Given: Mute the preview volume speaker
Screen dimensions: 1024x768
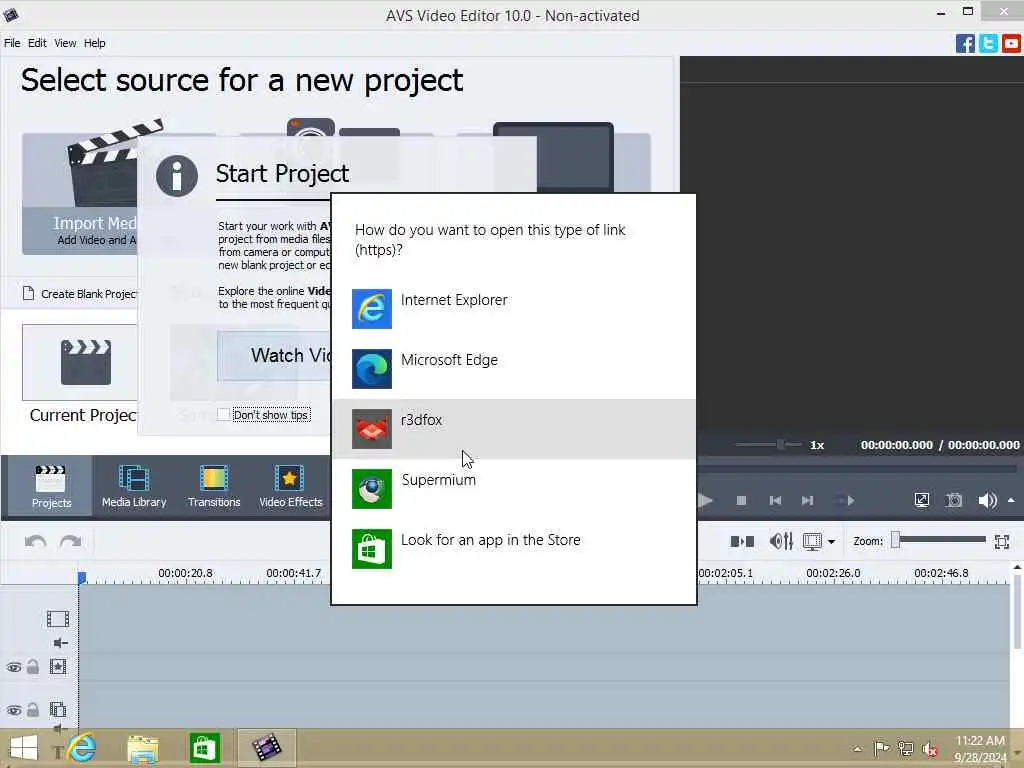Looking at the screenshot, I should (x=987, y=501).
